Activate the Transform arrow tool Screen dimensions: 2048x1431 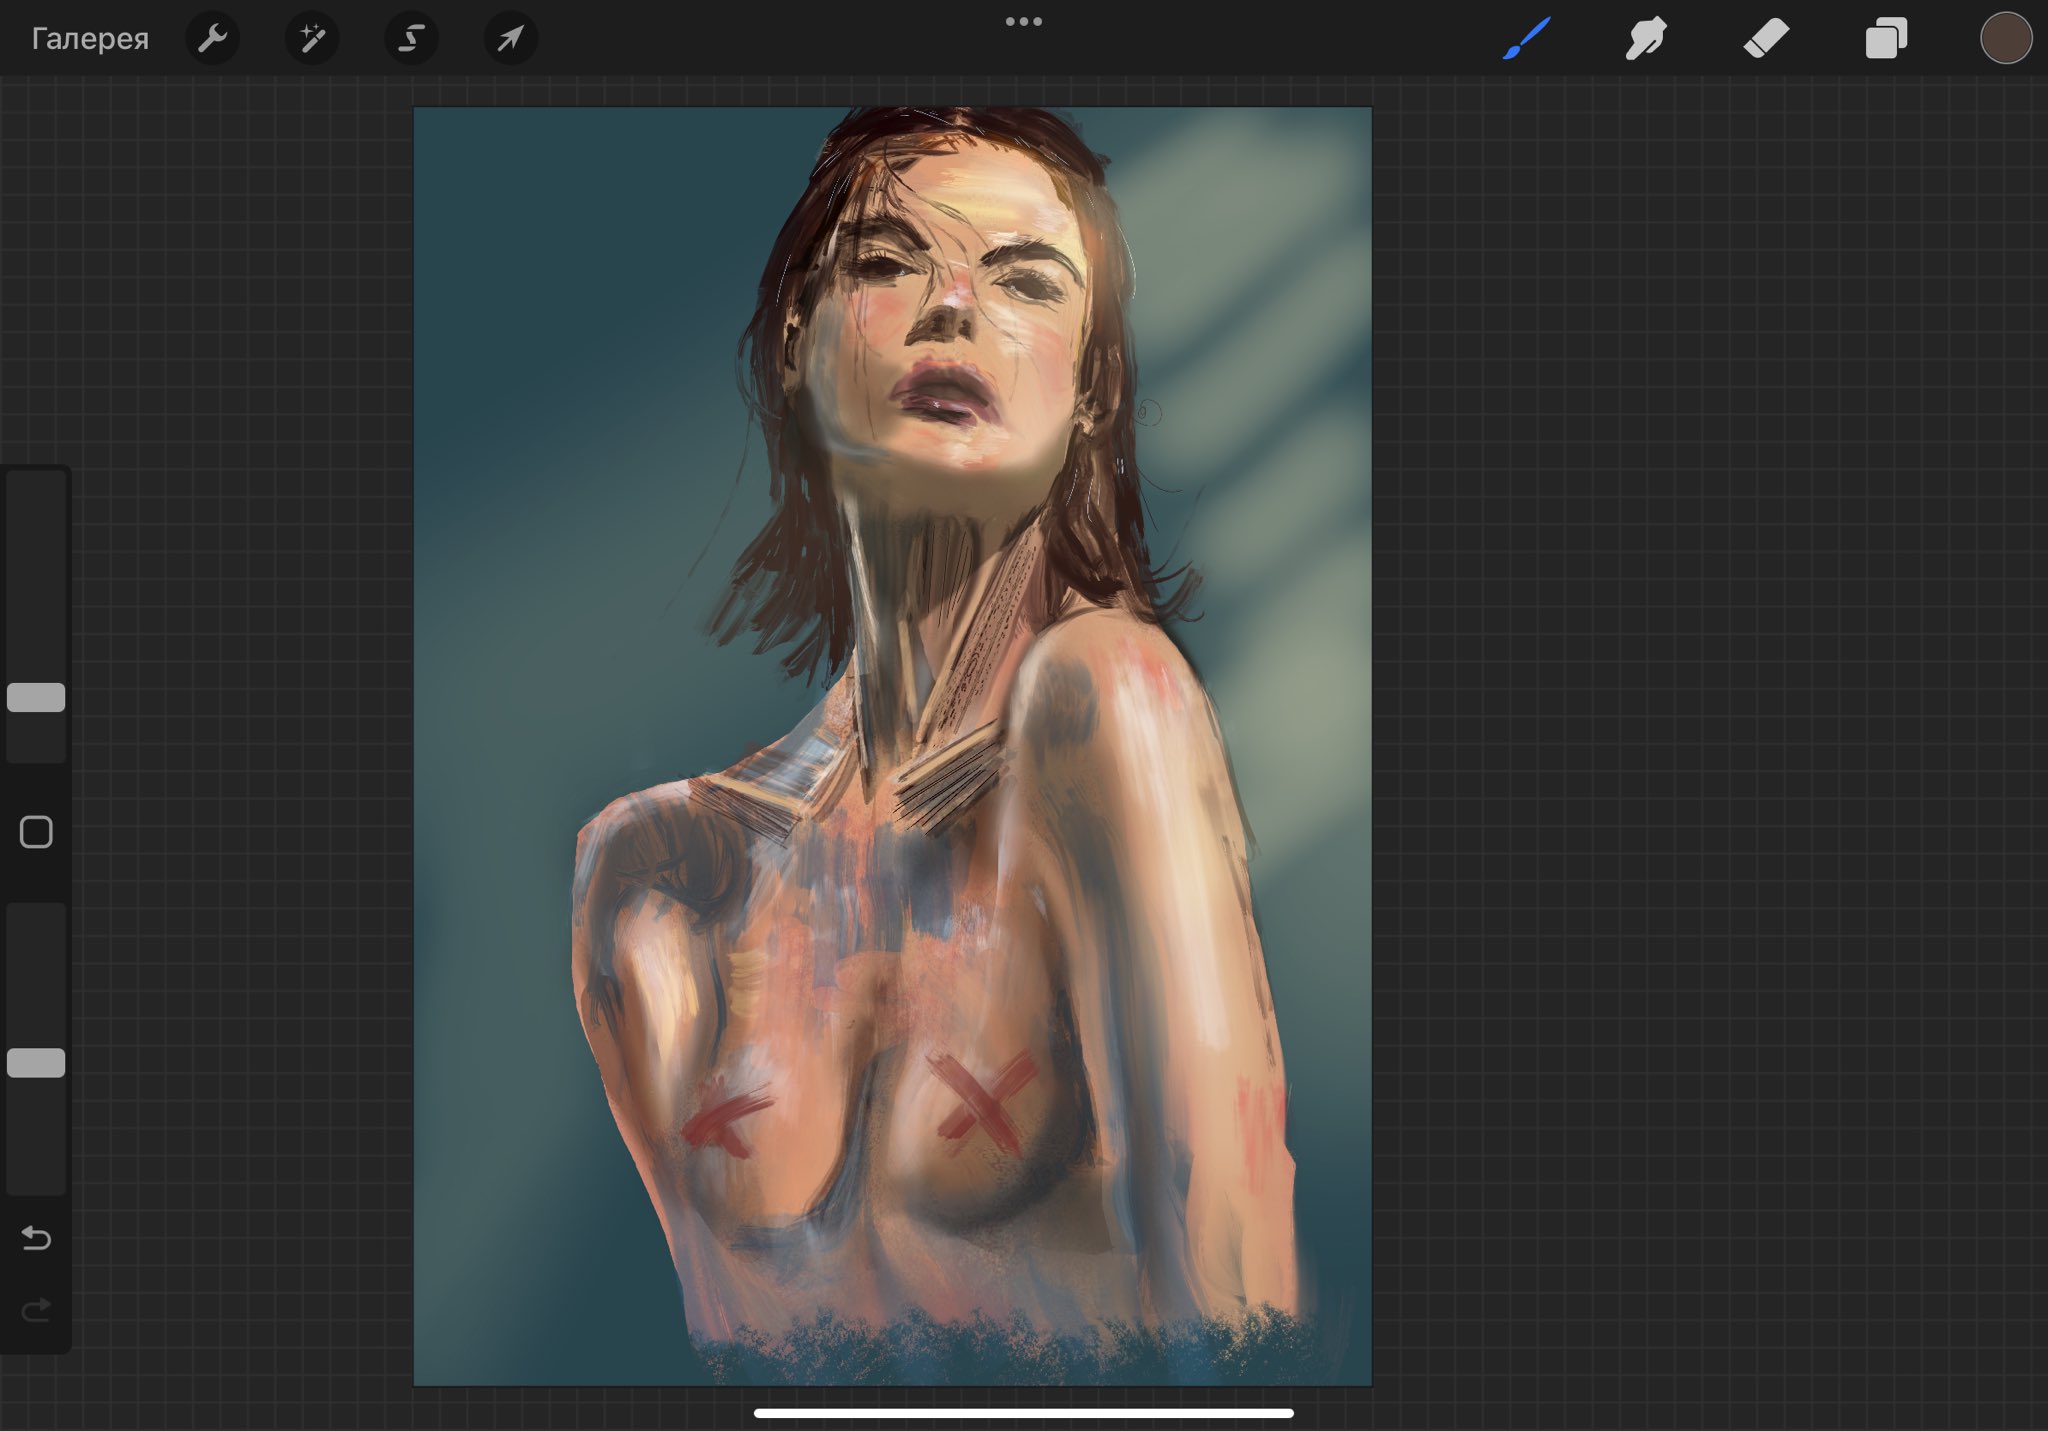pos(511,39)
